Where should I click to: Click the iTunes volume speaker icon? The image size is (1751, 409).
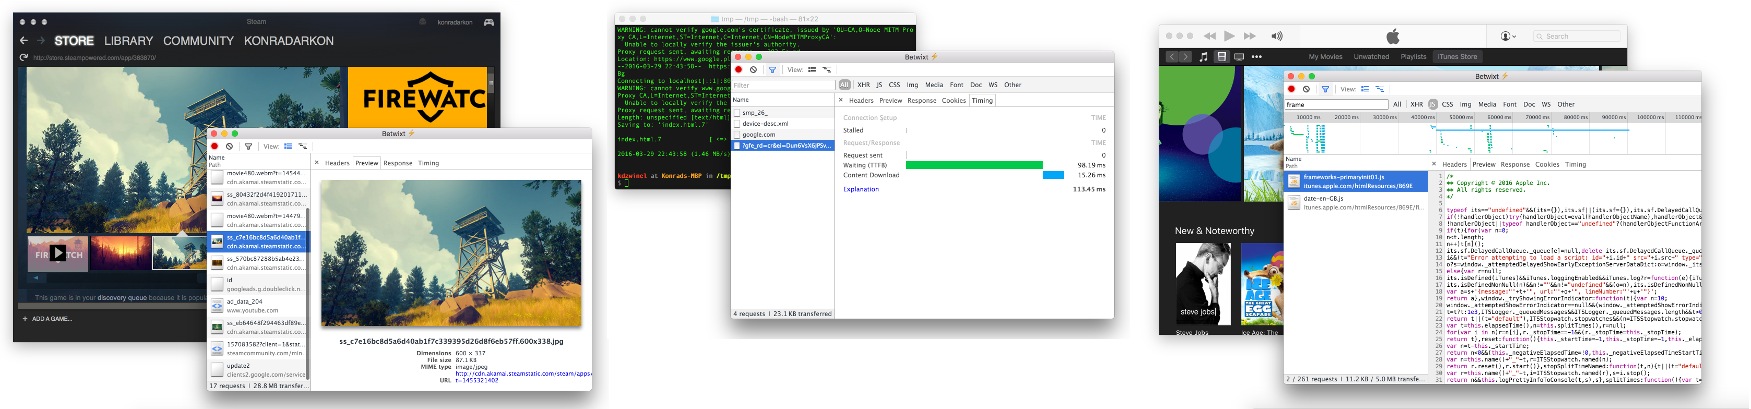pyautogui.click(x=1276, y=36)
